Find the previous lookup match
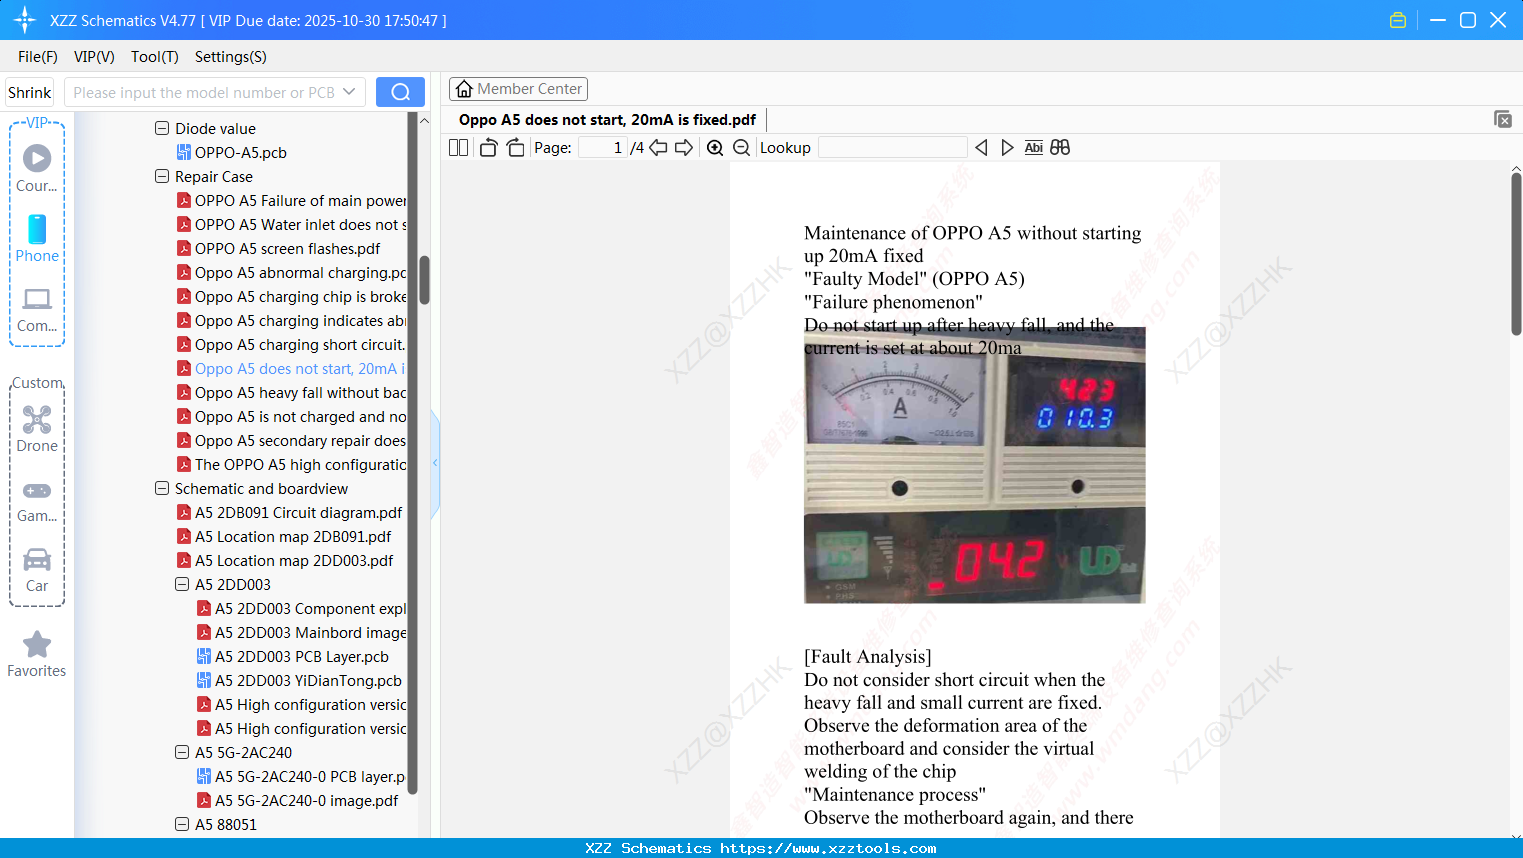The image size is (1523, 858). point(981,148)
